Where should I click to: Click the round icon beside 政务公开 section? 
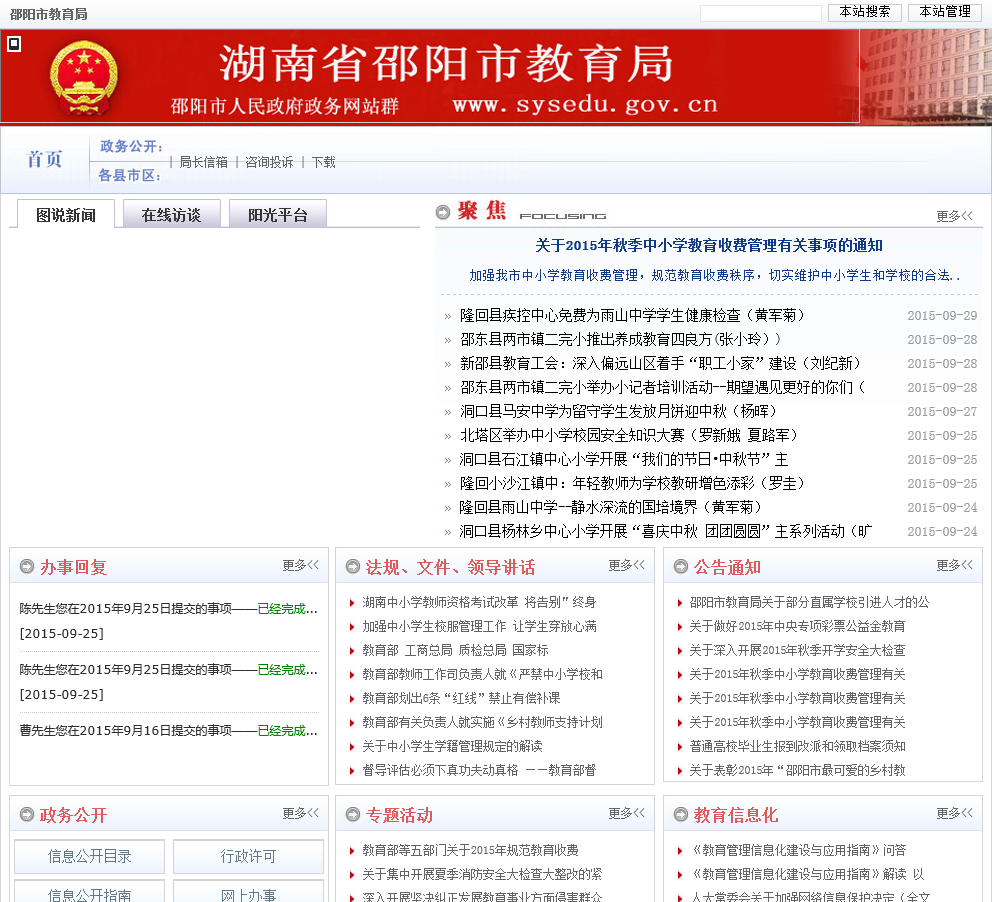tap(27, 814)
